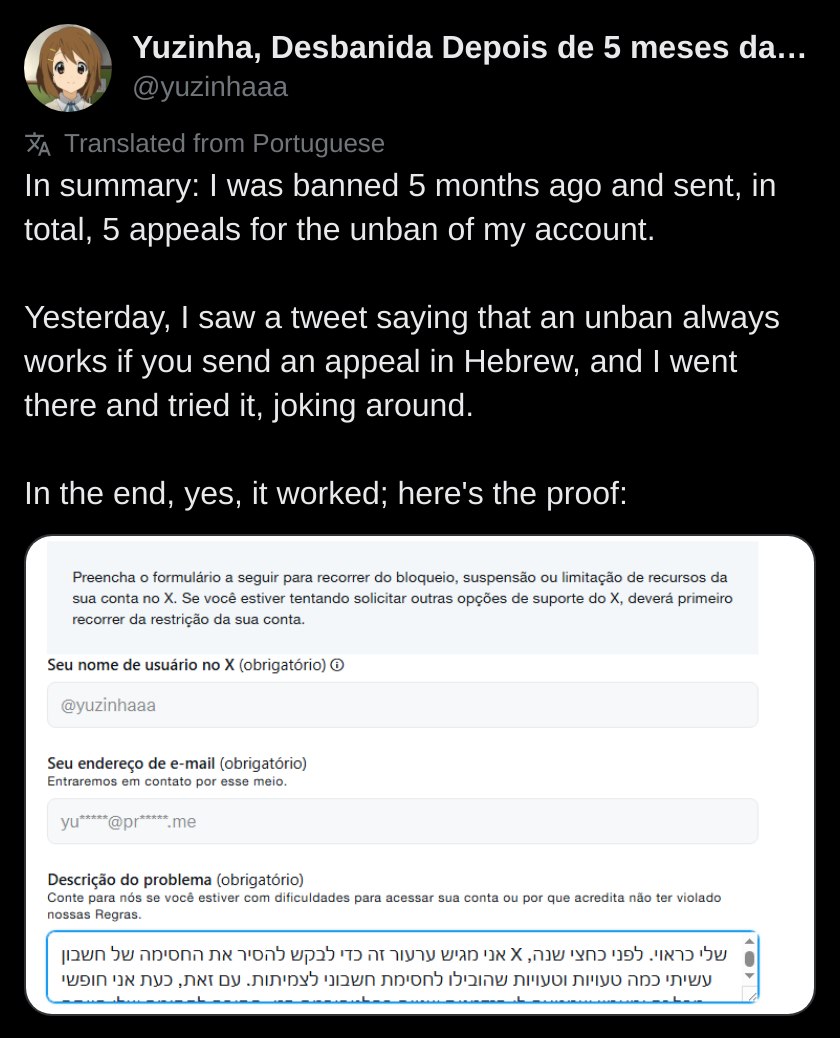Viewport: 840px width, 1038px height.
Task: Click the 'Descrição do problema' label
Action: click(129, 880)
